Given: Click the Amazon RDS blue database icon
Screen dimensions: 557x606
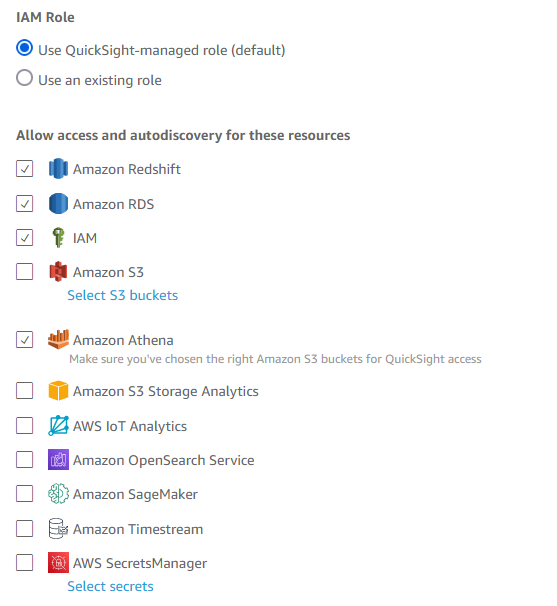Looking at the screenshot, I should 58,203.
